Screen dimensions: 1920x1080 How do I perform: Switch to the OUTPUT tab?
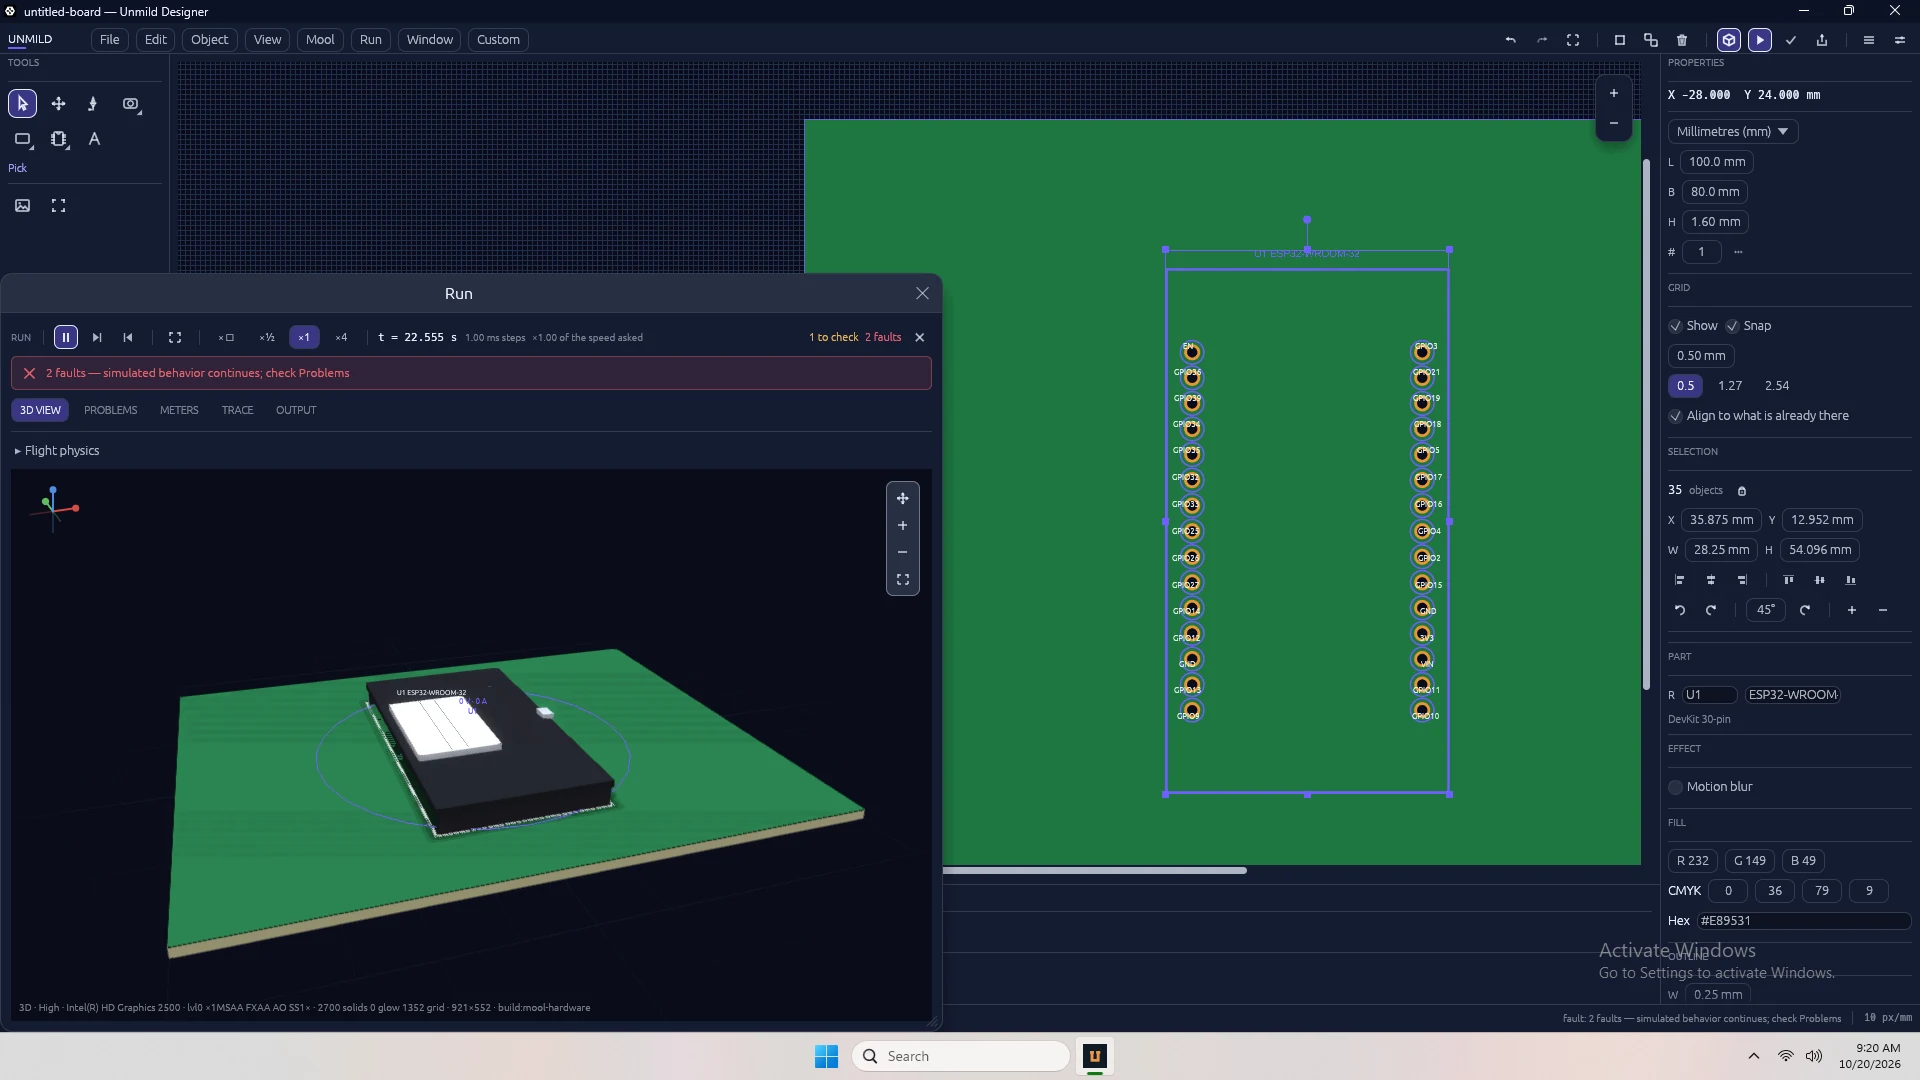point(296,411)
